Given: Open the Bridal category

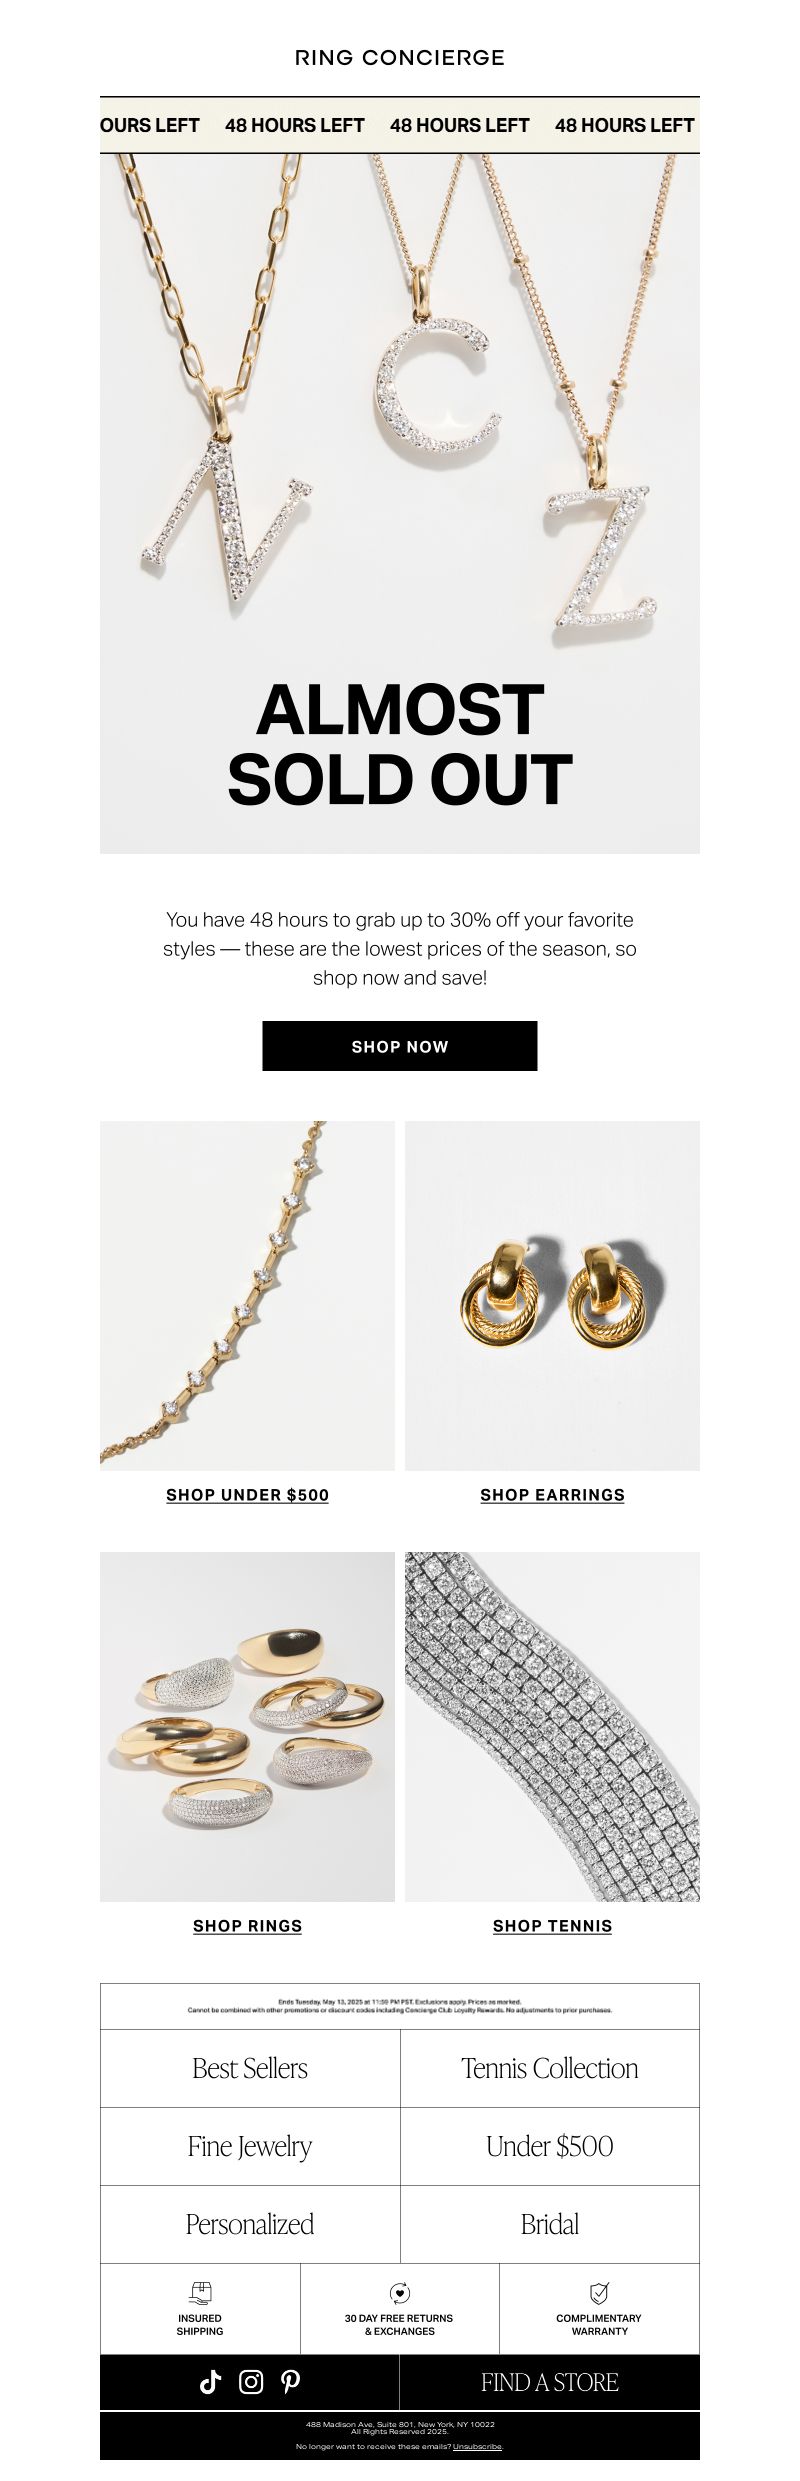Looking at the screenshot, I should (x=550, y=2224).
